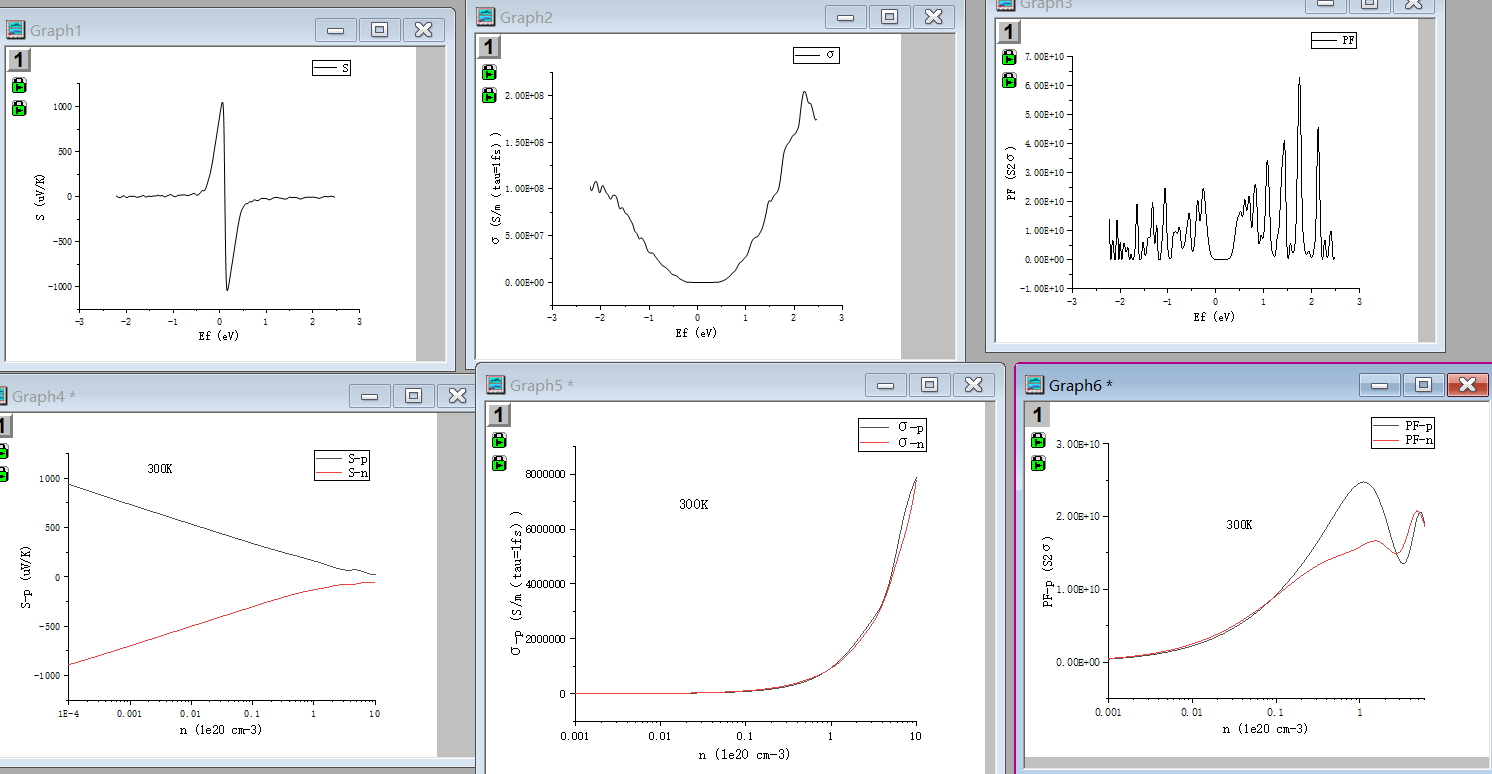
Task: Click the lower green lock icon in Graph6
Action: click(1039, 463)
